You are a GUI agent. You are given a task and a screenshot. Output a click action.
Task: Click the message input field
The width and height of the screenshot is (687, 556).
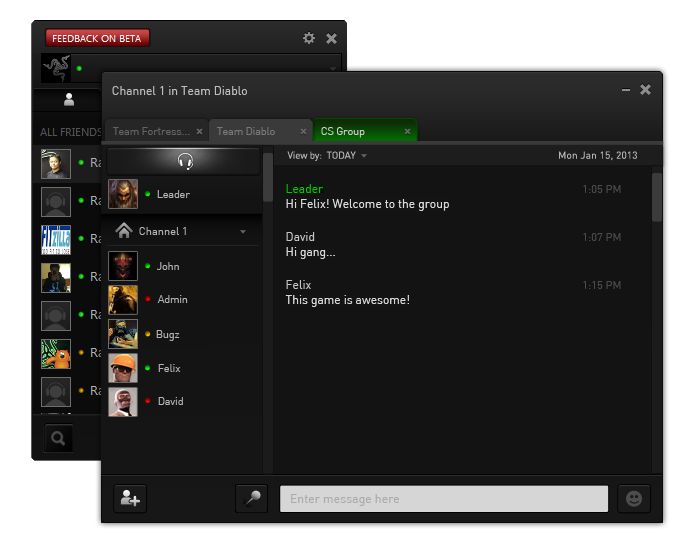(x=444, y=499)
